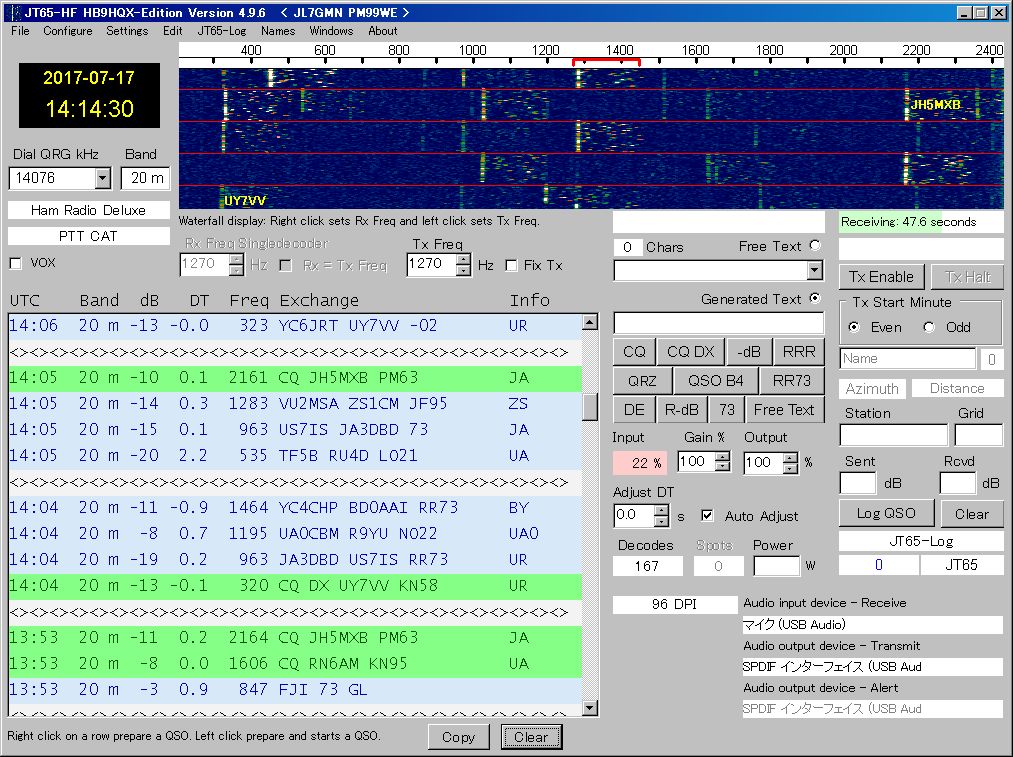Click the Name input field
1013x757 pixels.
(907, 358)
